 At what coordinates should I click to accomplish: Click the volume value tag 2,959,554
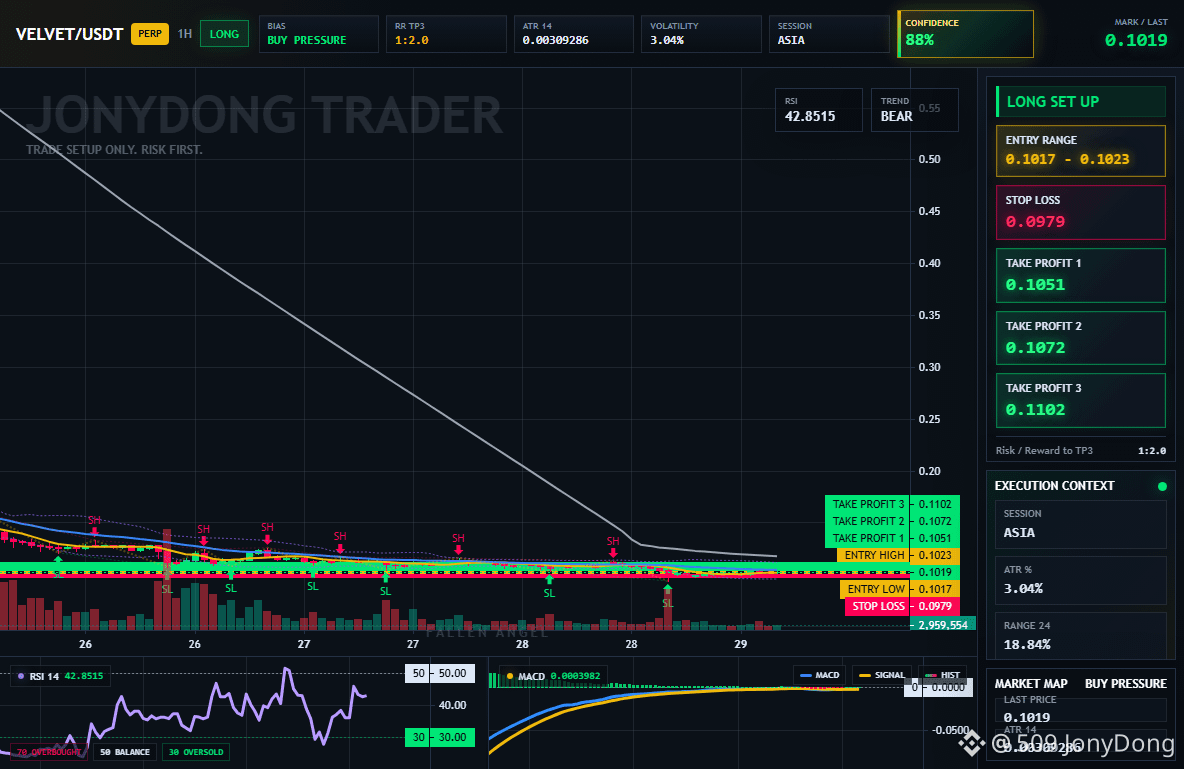tap(942, 625)
